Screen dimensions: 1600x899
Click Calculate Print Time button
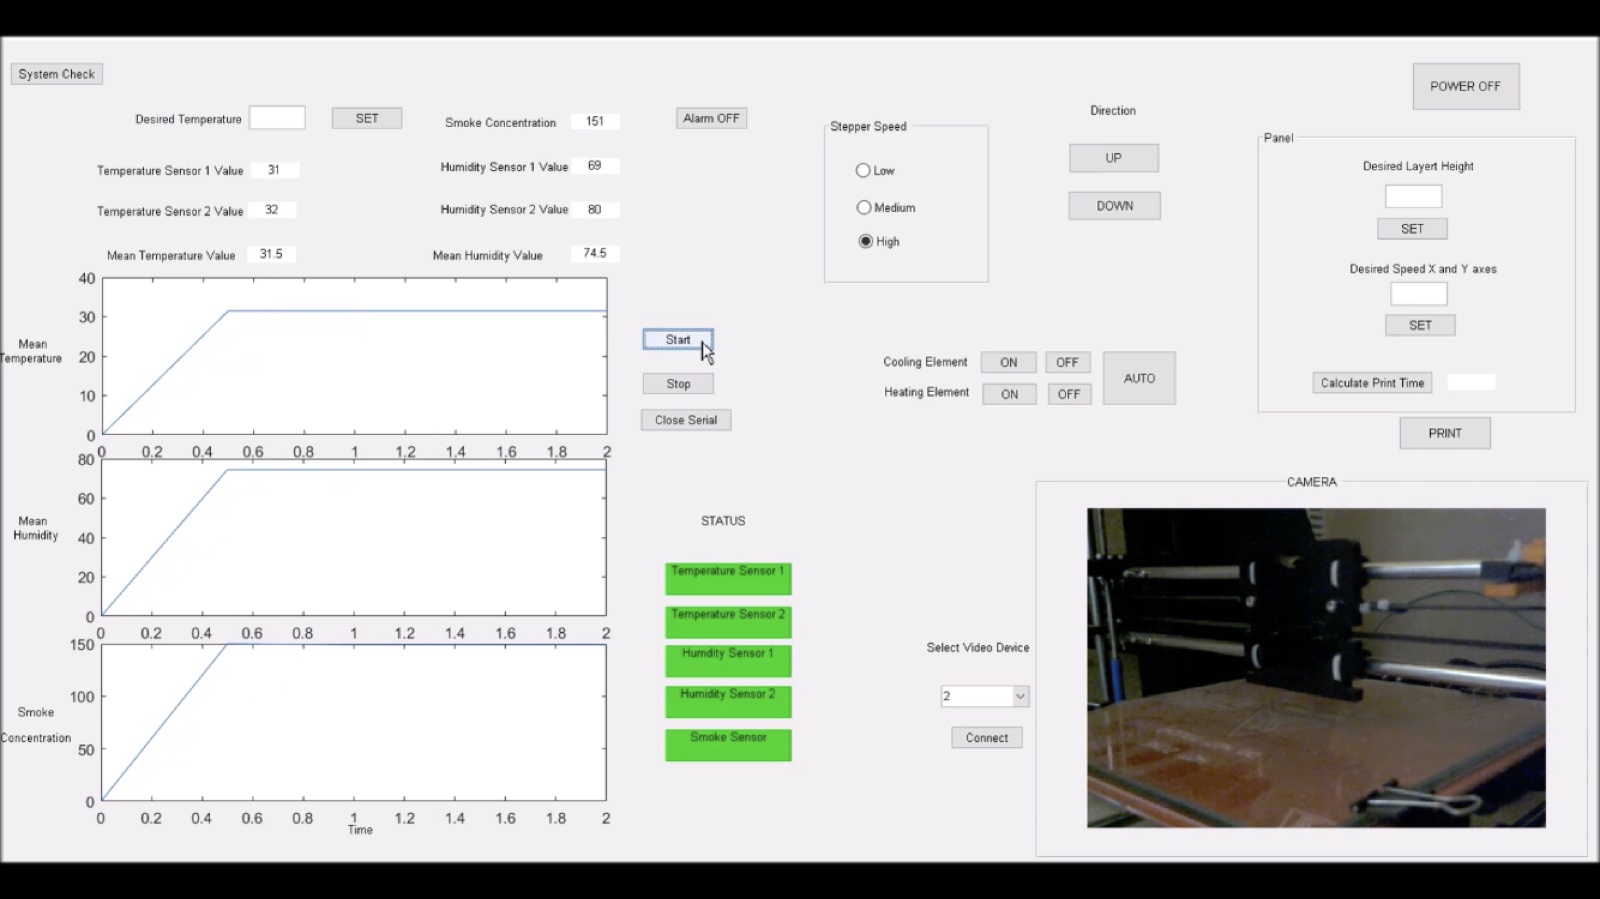[1372, 383]
